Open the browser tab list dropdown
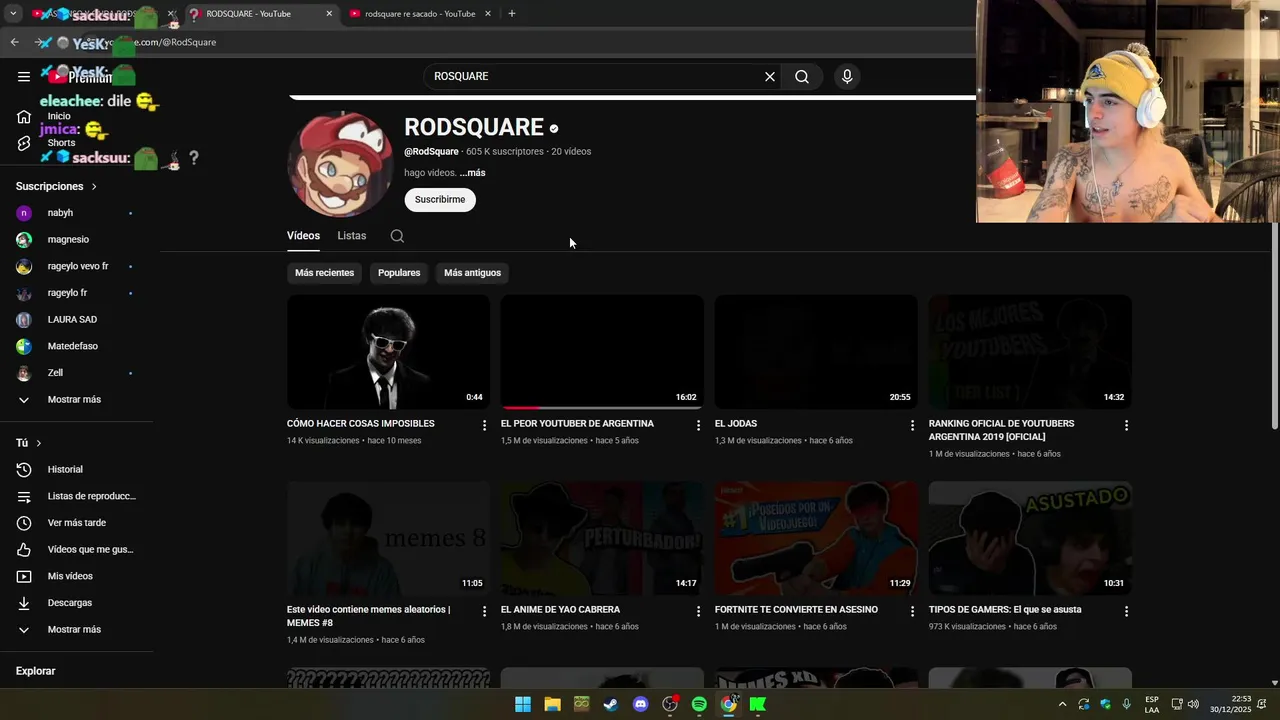The height and width of the screenshot is (720, 1280). tap(13, 14)
